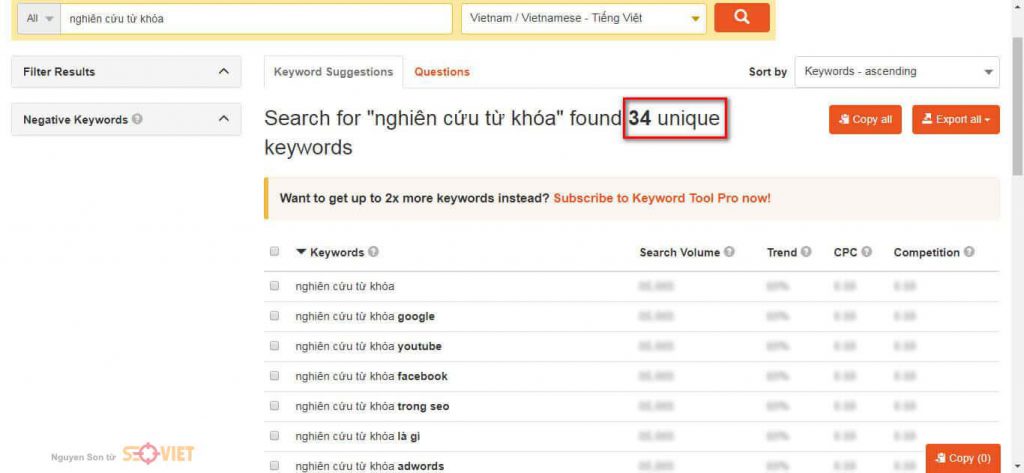
Task: Click the Search Volume column header
Action: click(x=680, y=252)
